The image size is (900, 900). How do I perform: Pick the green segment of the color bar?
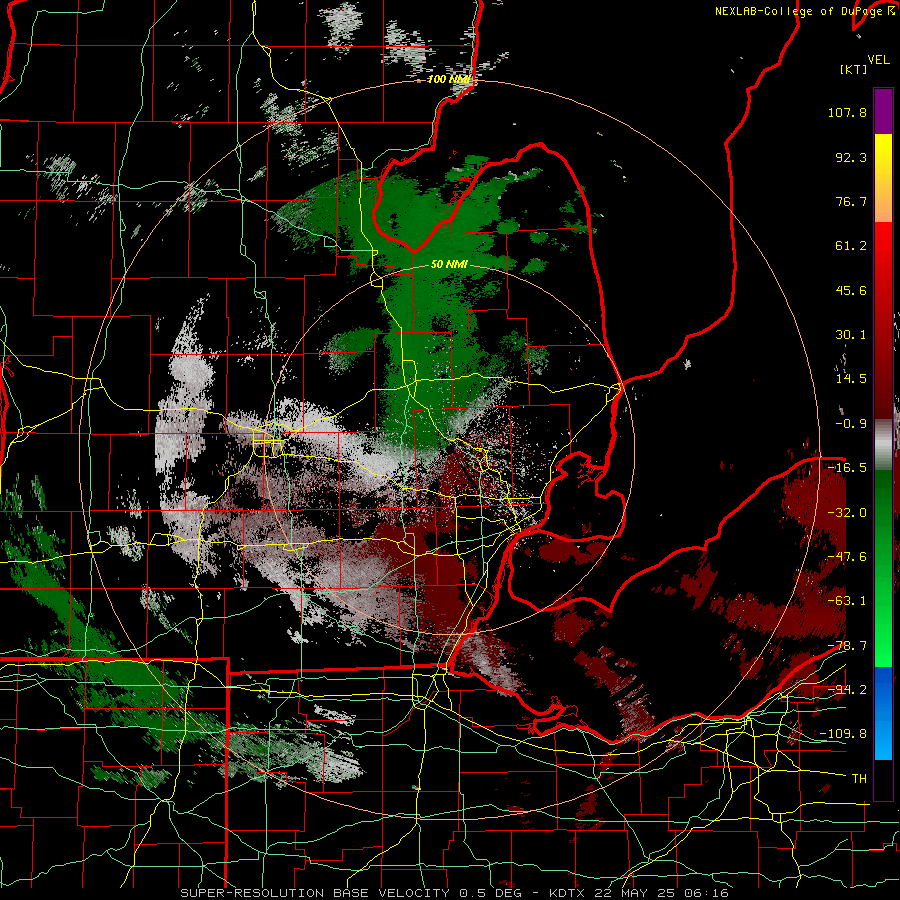[x=883, y=568]
